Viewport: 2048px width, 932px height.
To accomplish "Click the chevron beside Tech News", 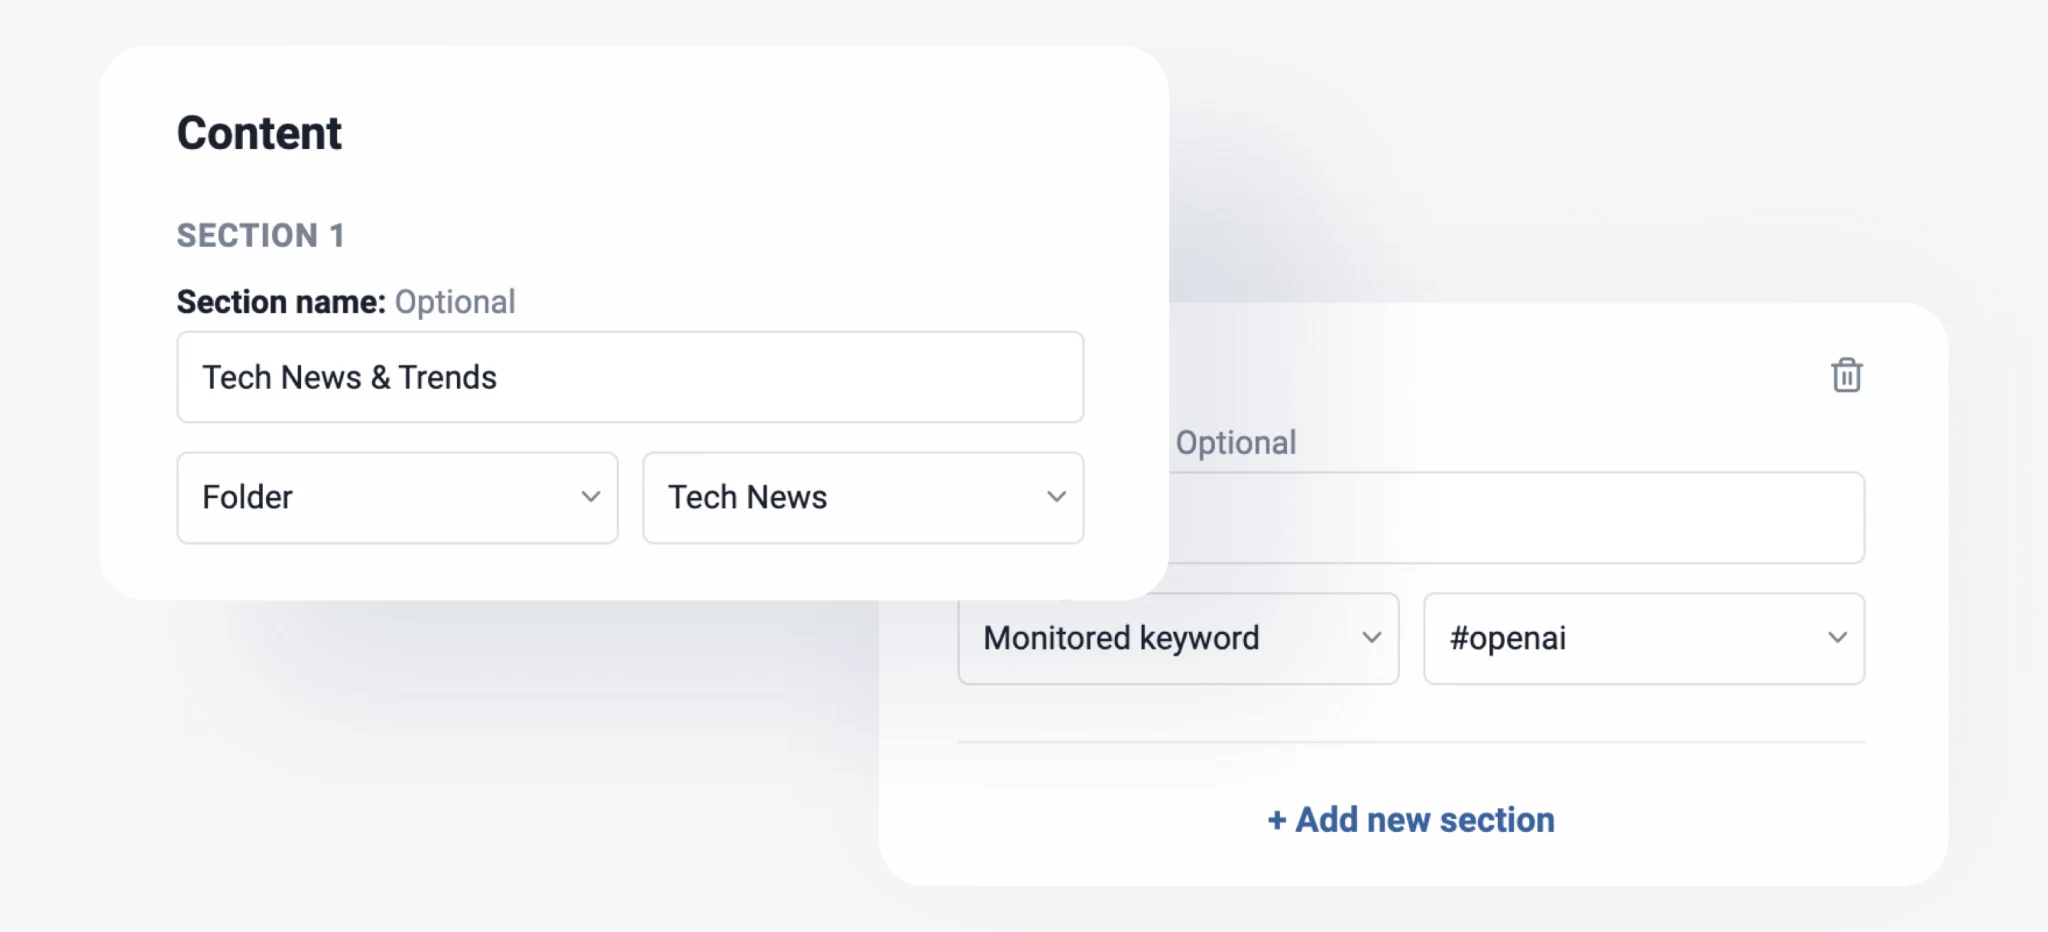I will point(1056,497).
